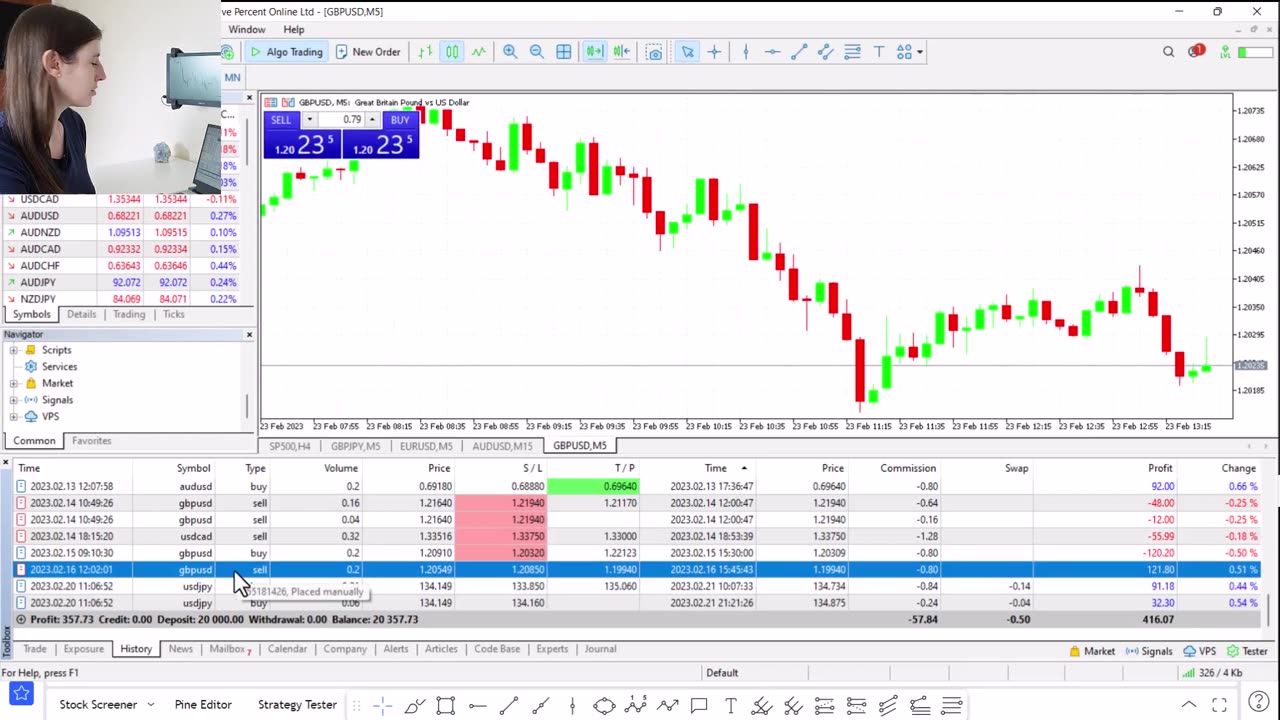Select the MN timeframe button

232,77
